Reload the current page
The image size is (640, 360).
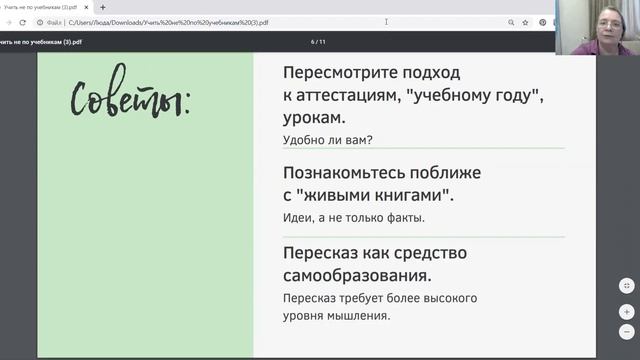click(x=22, y=23)
